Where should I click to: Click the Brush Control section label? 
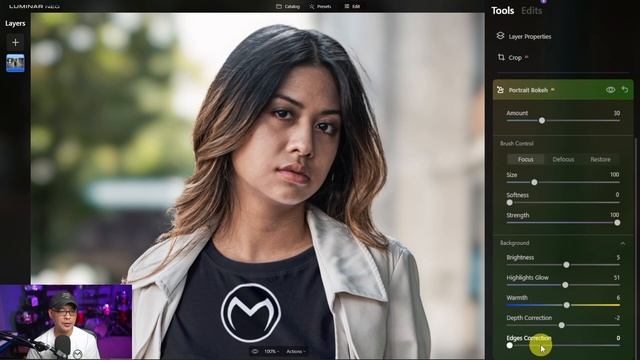click(x=517, y=144)
